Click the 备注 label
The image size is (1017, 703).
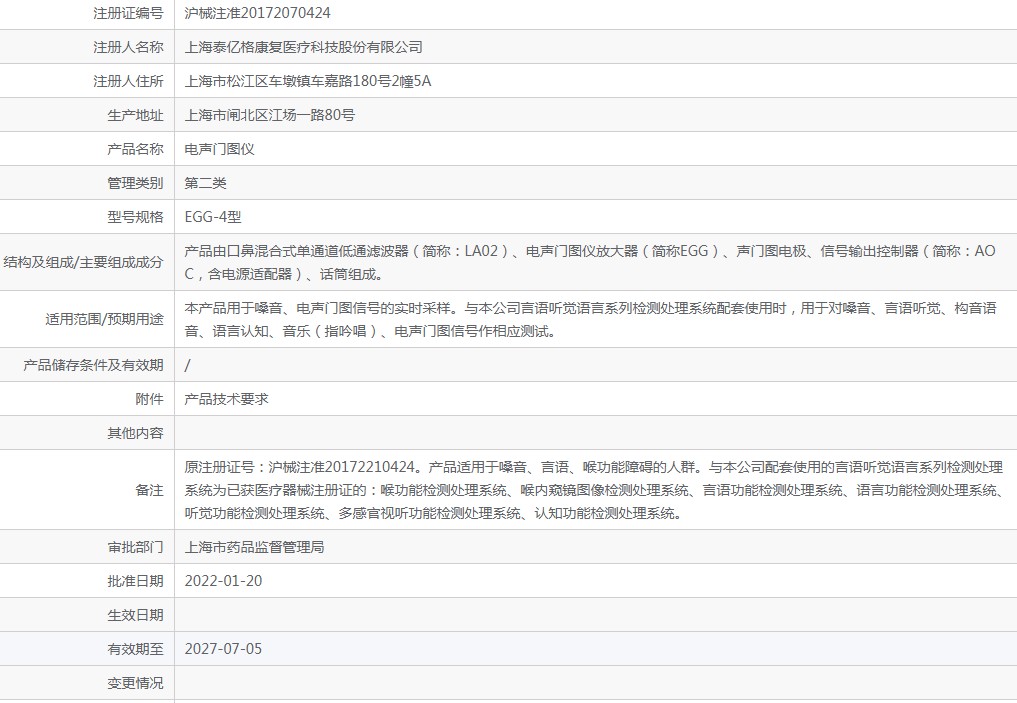click(150, 490)
